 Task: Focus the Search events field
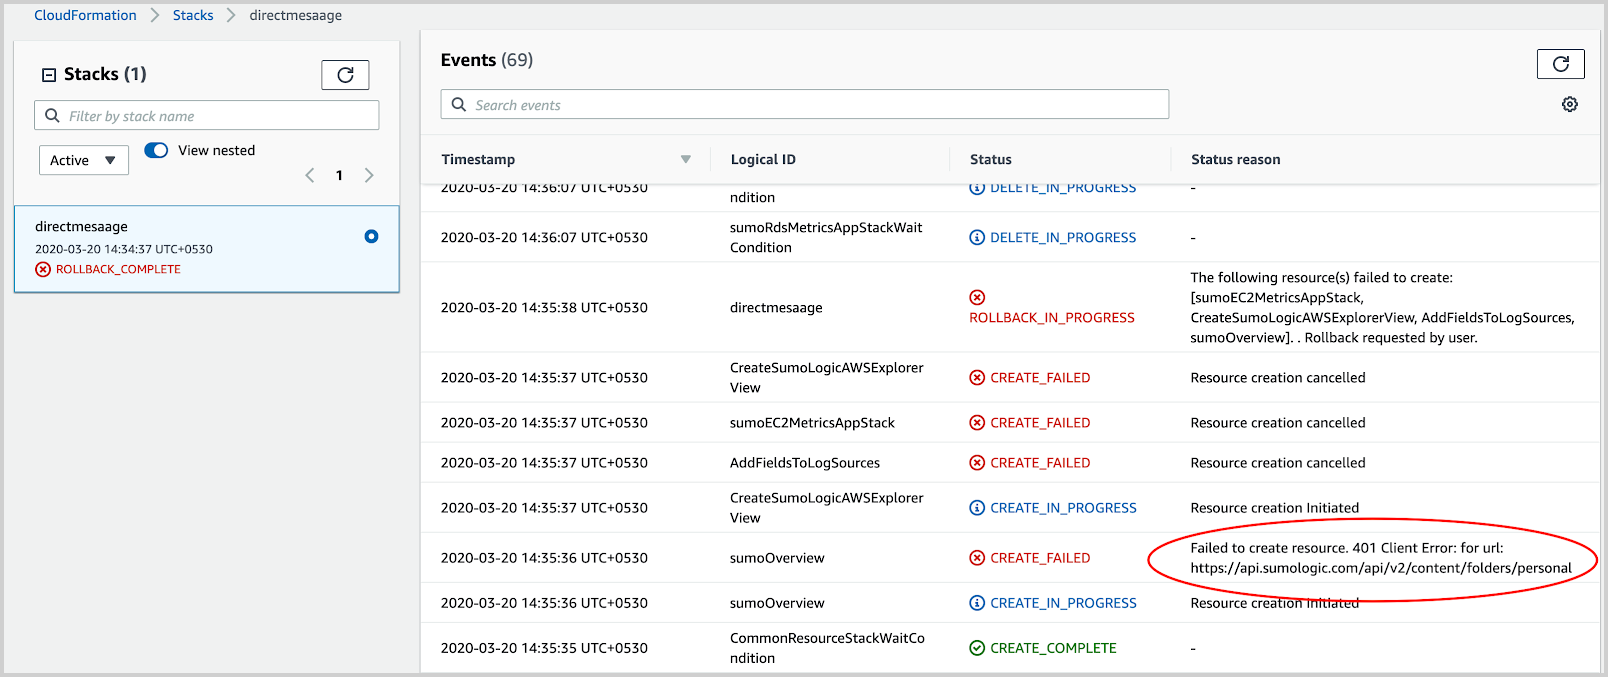pyautogui.click(x=805, y=105)
